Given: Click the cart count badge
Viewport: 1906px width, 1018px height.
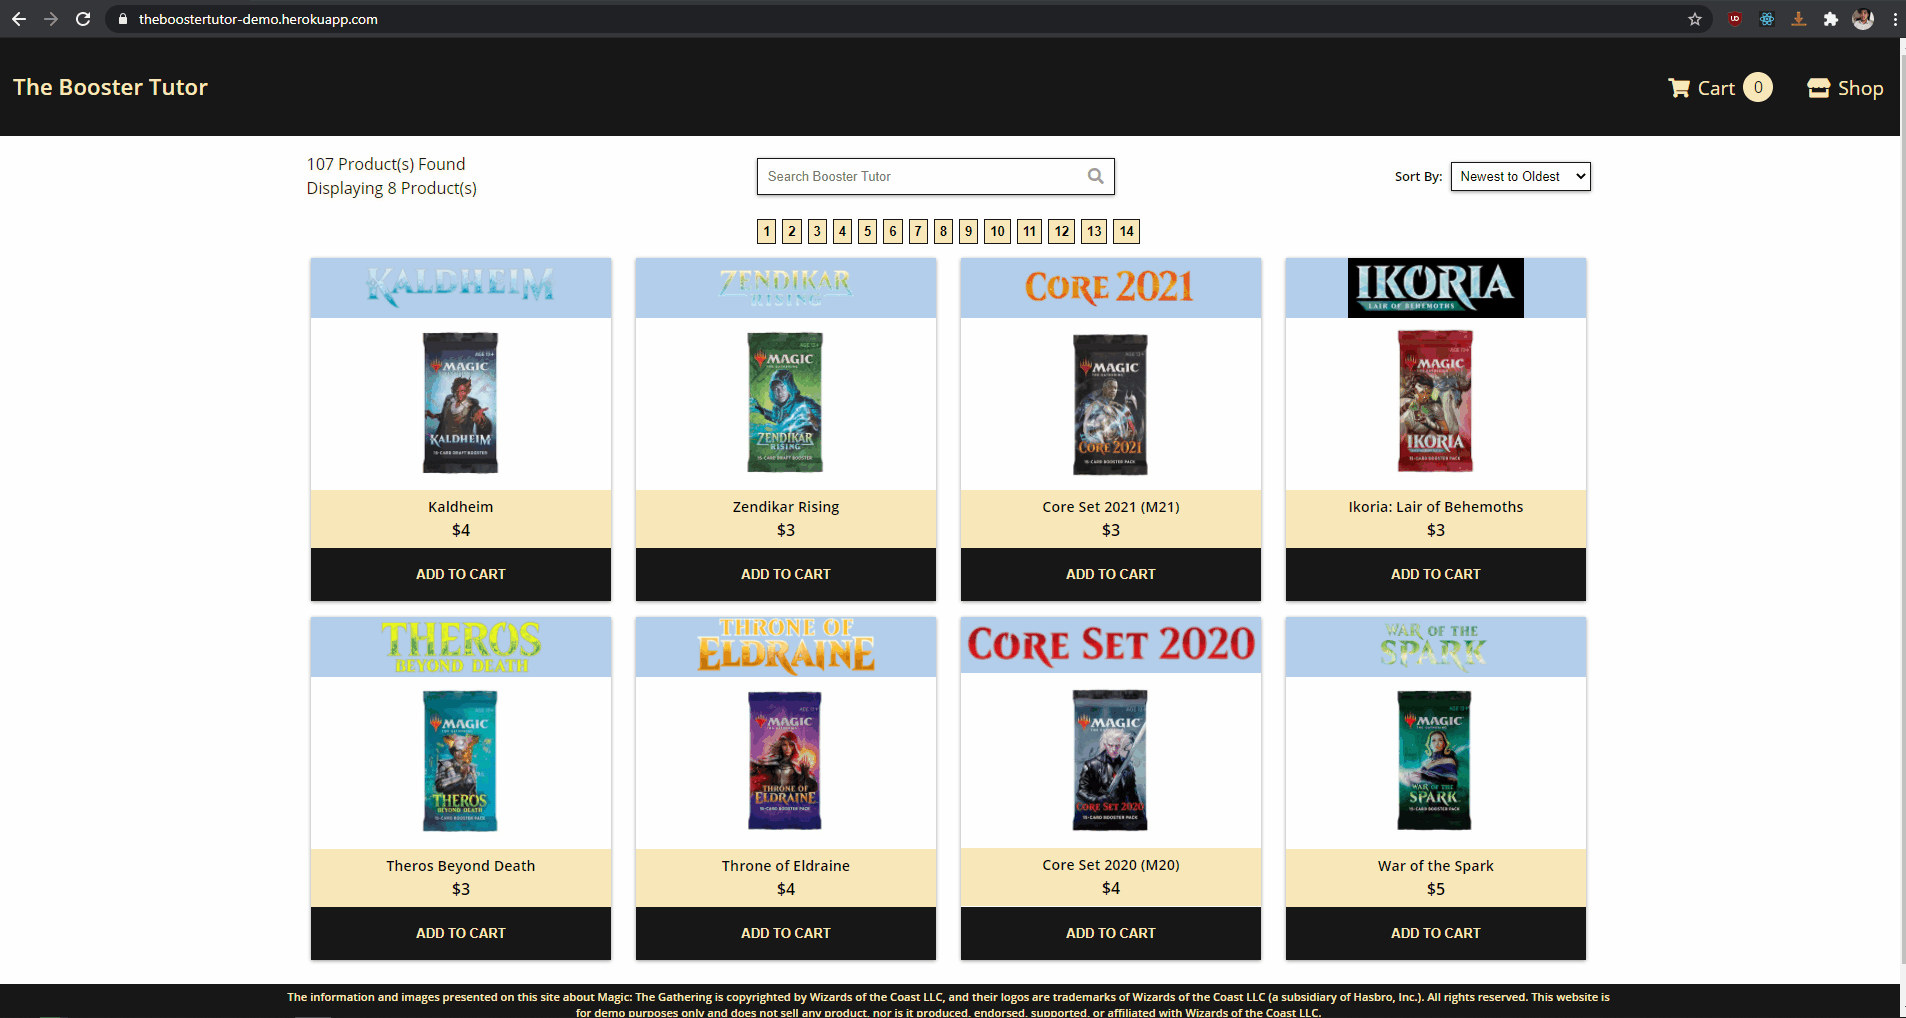Looking at the screenshot, I should tap(1758, 87).
